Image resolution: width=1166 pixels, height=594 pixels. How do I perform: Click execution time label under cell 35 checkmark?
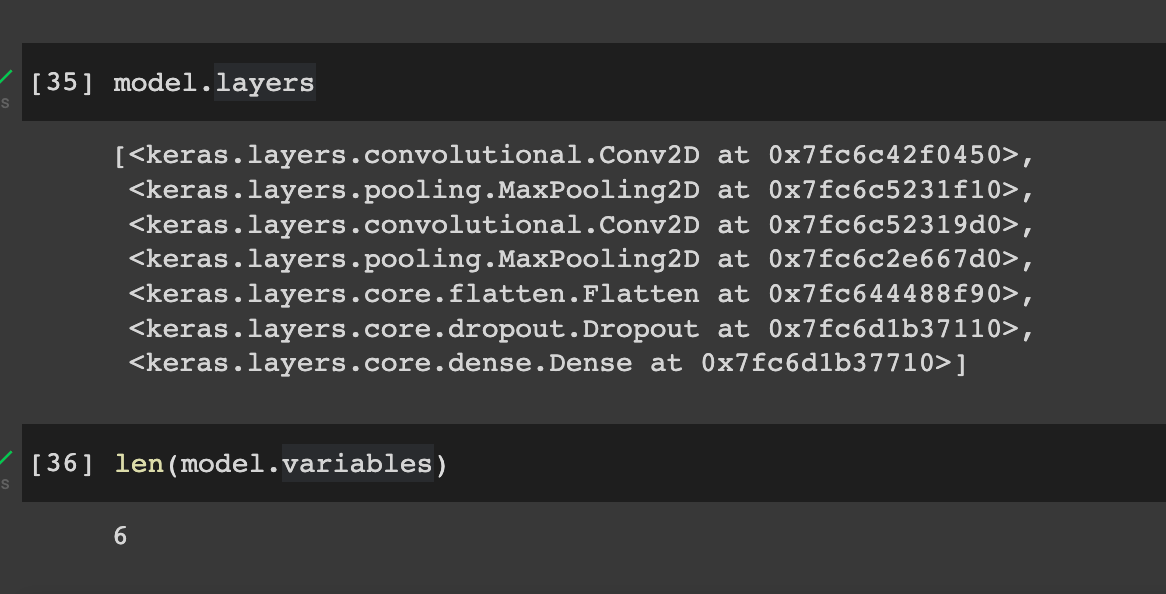coord(4,103)
